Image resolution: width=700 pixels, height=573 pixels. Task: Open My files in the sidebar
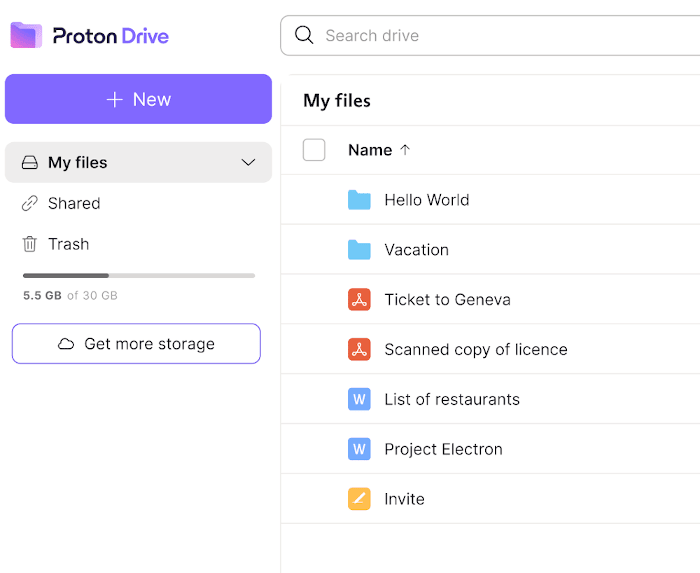[x=138, y=162]
